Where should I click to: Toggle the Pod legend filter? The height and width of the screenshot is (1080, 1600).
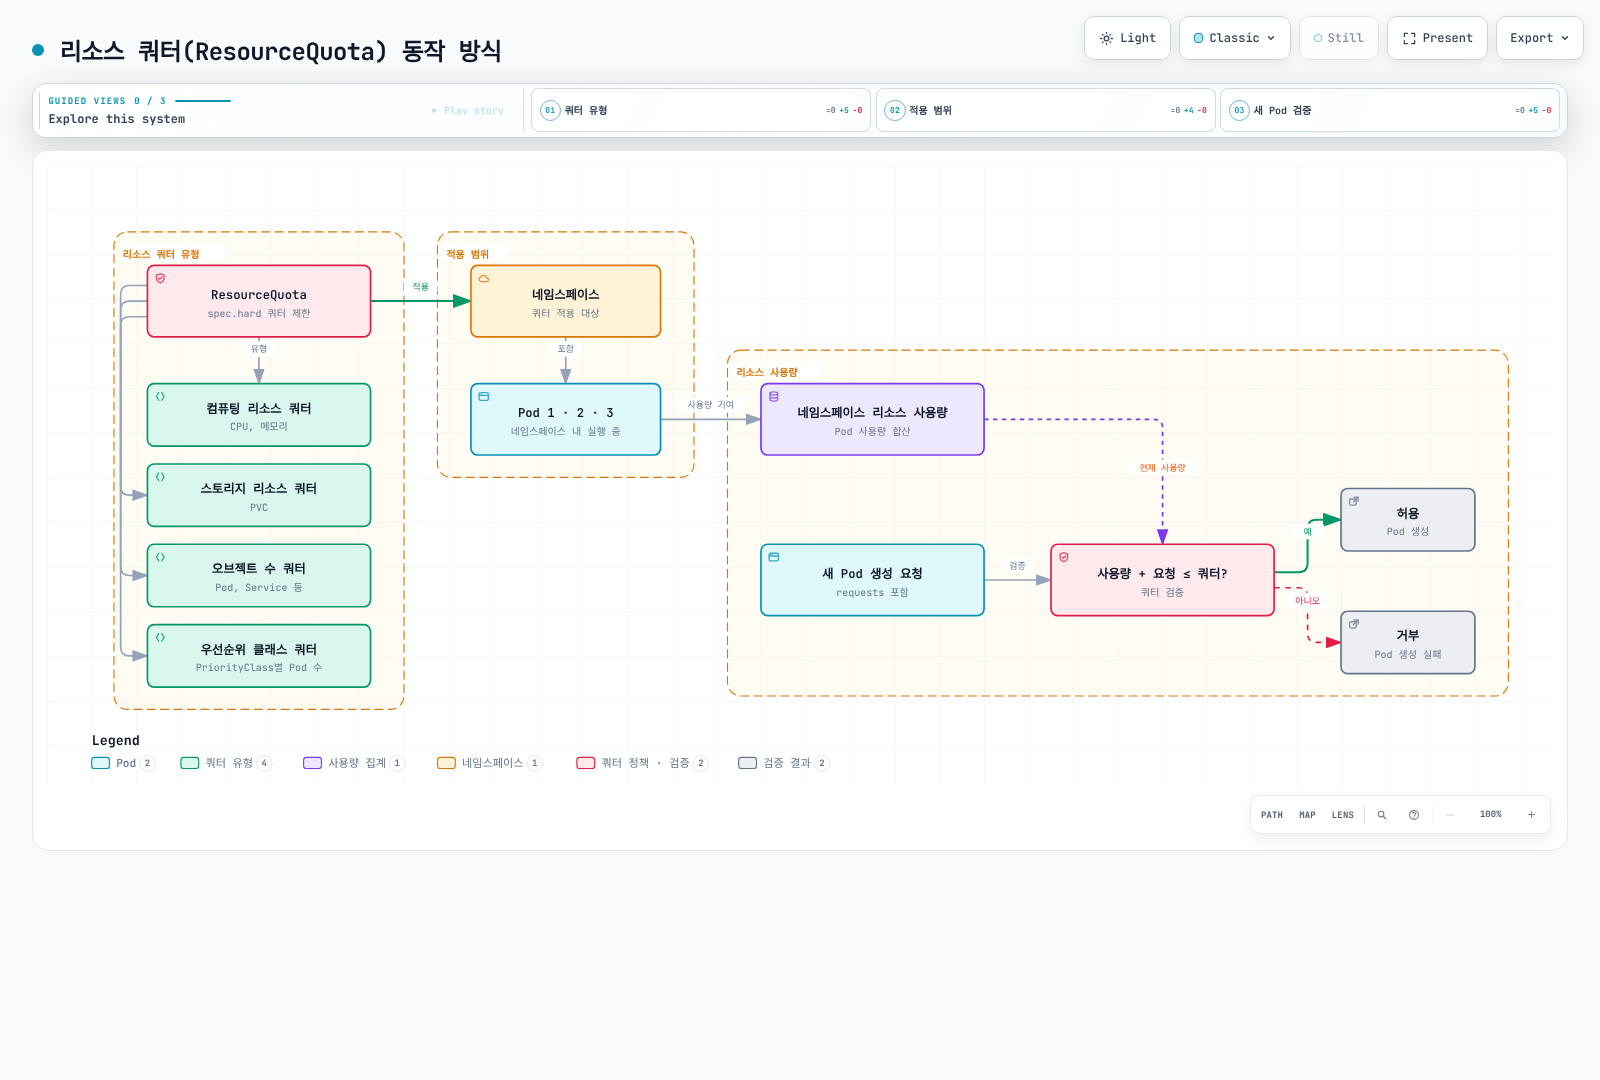pos(123,763)
